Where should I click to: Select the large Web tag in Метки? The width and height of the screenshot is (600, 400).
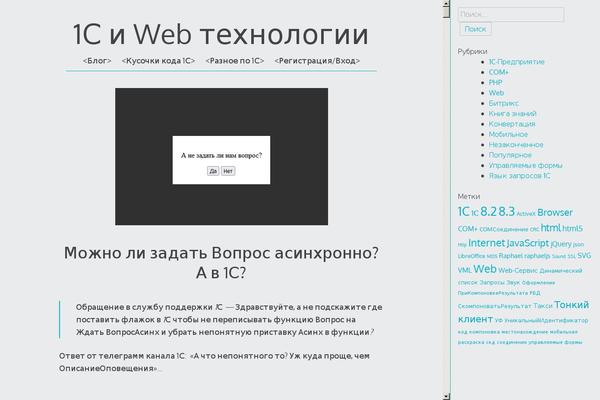[x=485, y=269]
